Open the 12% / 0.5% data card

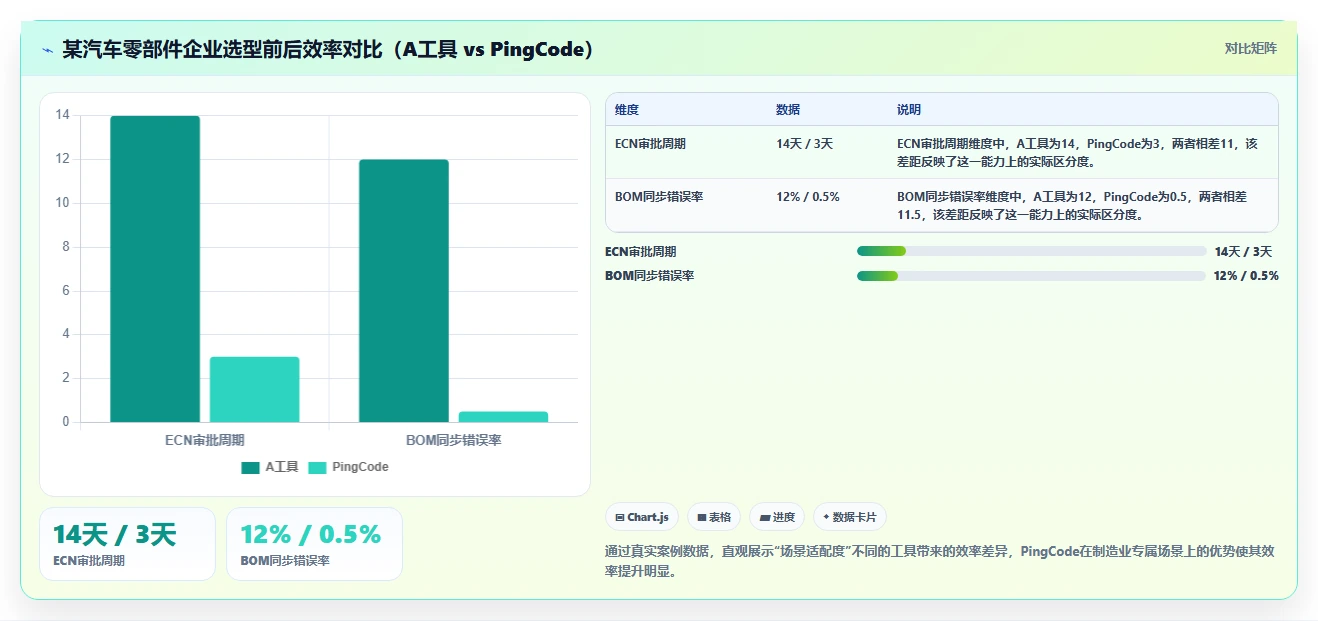tap(314, 544)
